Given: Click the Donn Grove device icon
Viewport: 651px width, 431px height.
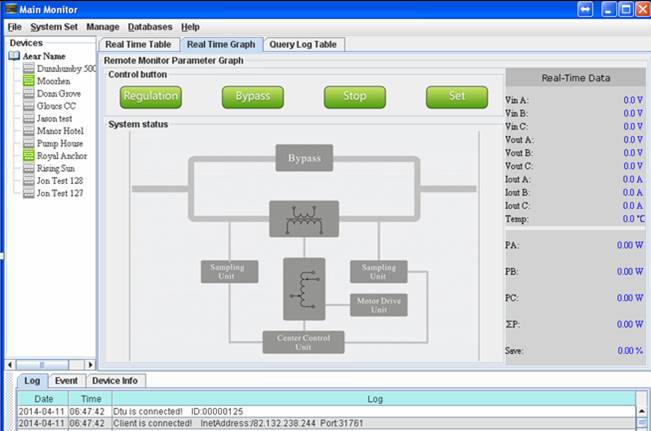Looking at the screenshot, I should 29,93.
